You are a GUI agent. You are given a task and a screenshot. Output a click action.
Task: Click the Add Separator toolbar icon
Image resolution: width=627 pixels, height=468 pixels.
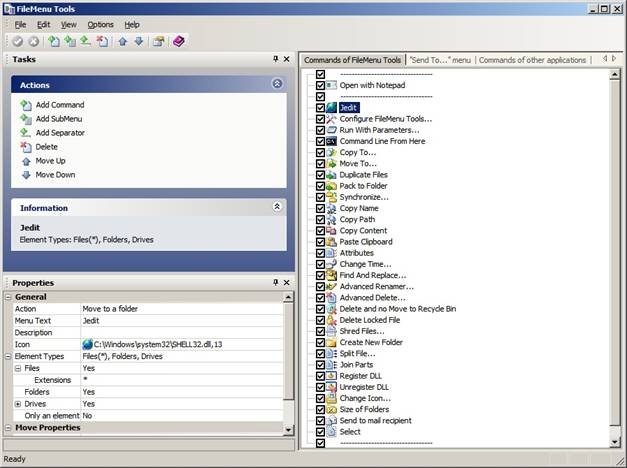click(85, 41)
